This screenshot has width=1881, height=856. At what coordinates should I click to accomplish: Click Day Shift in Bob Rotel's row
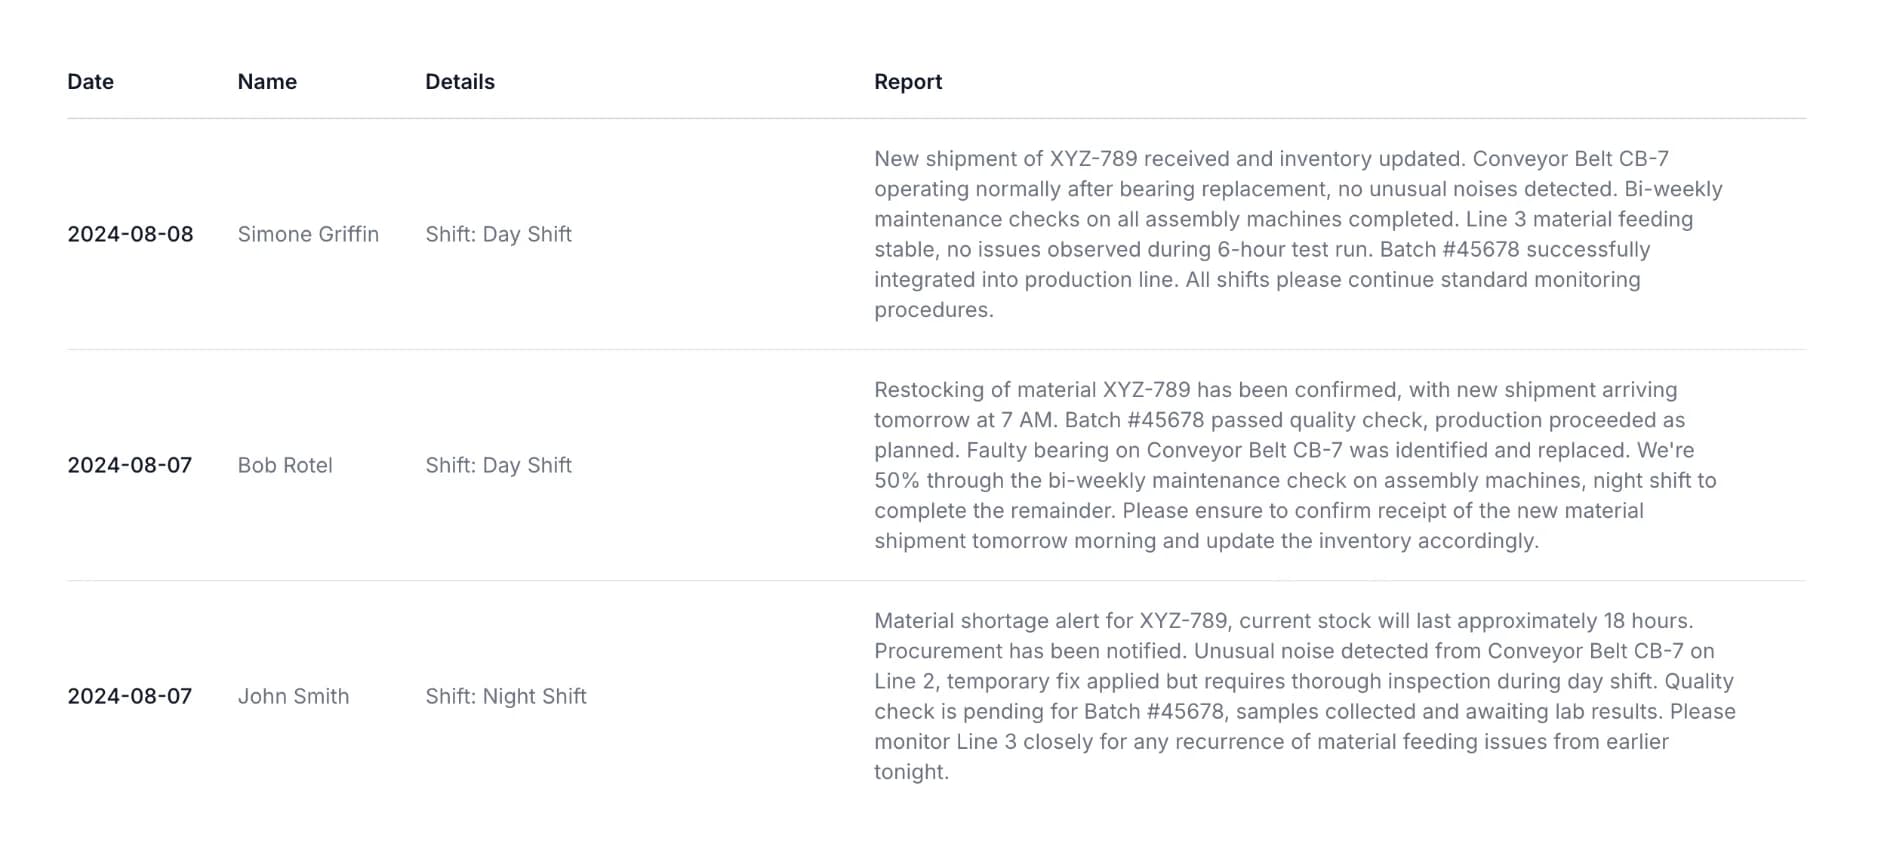click(498, 465)
